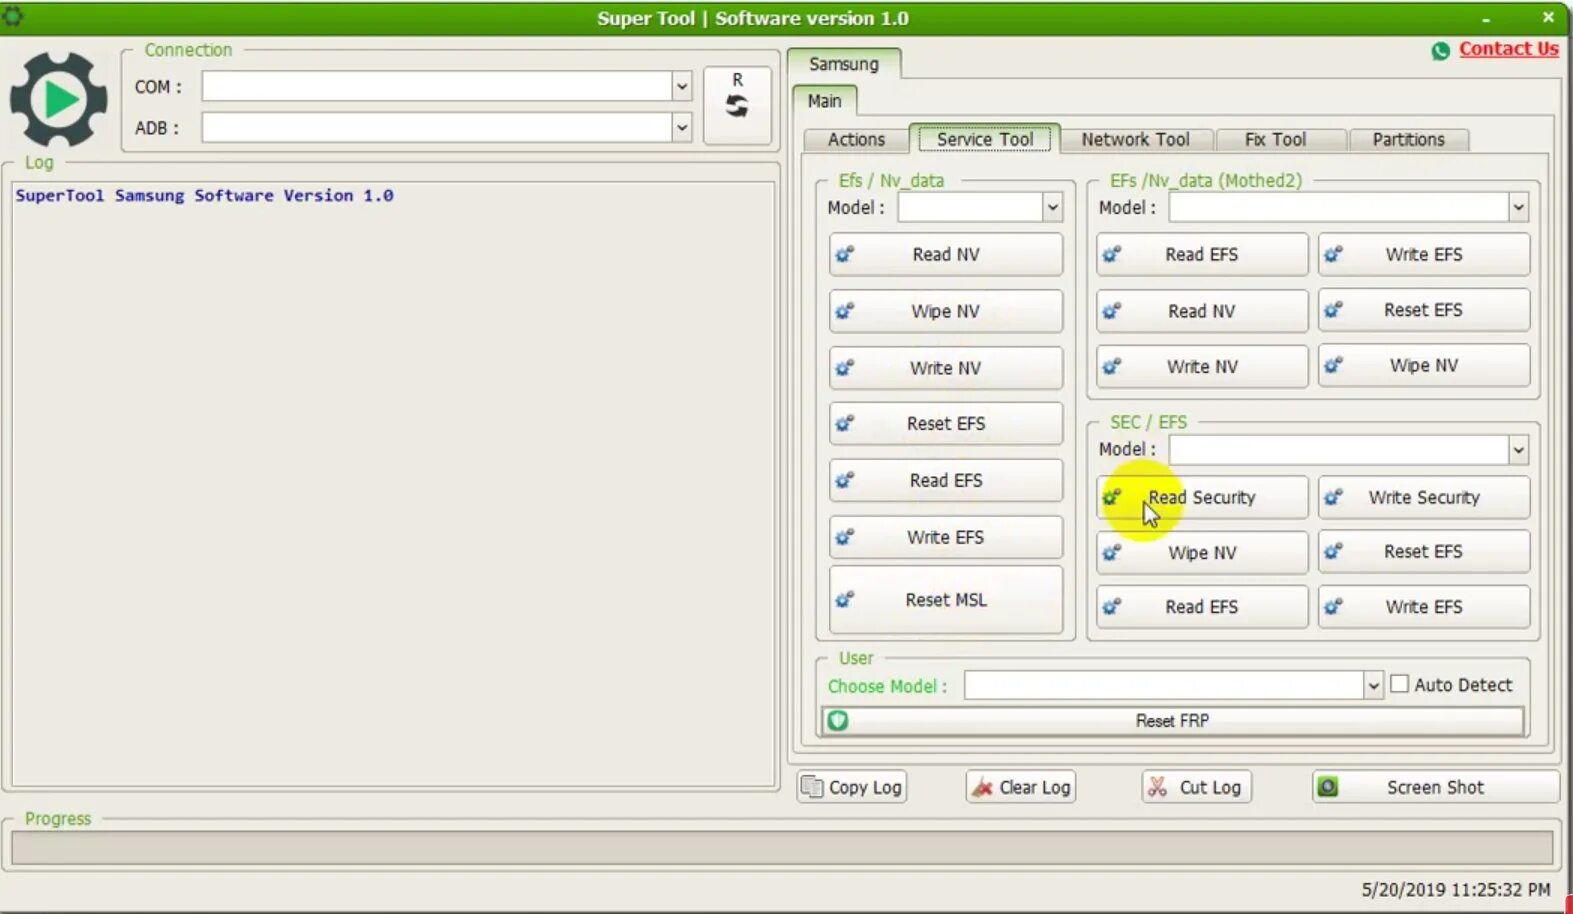
Task: Switch to the Fix Tool tab
Action: [x=1275, y=140]
